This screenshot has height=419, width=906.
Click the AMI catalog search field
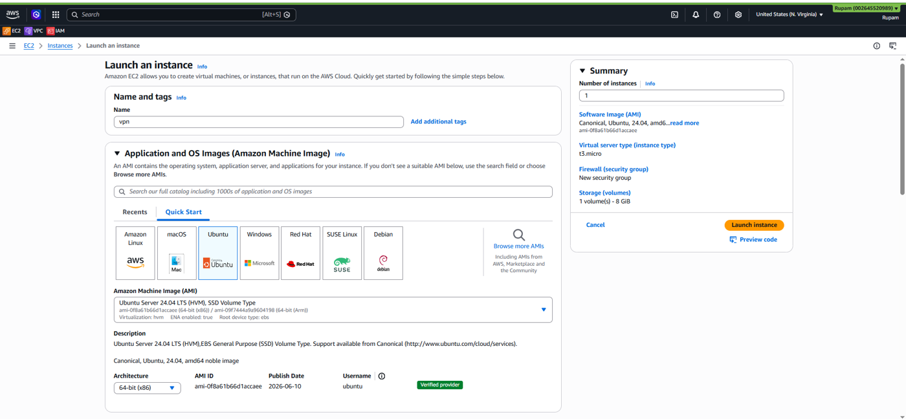(x=333, y=191)
